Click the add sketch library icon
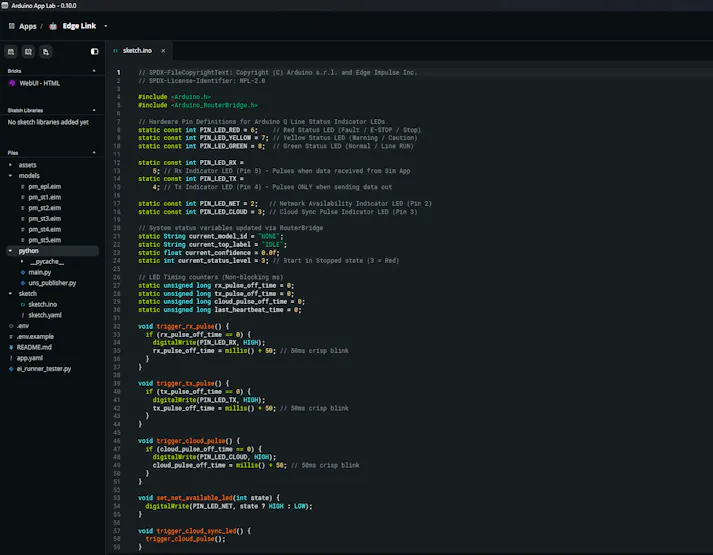This screenshot has width=713, height=555. tap(28, 52)
